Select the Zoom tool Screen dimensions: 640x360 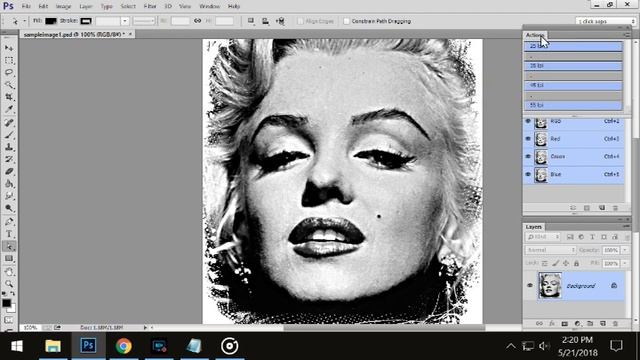pos(9,284)
